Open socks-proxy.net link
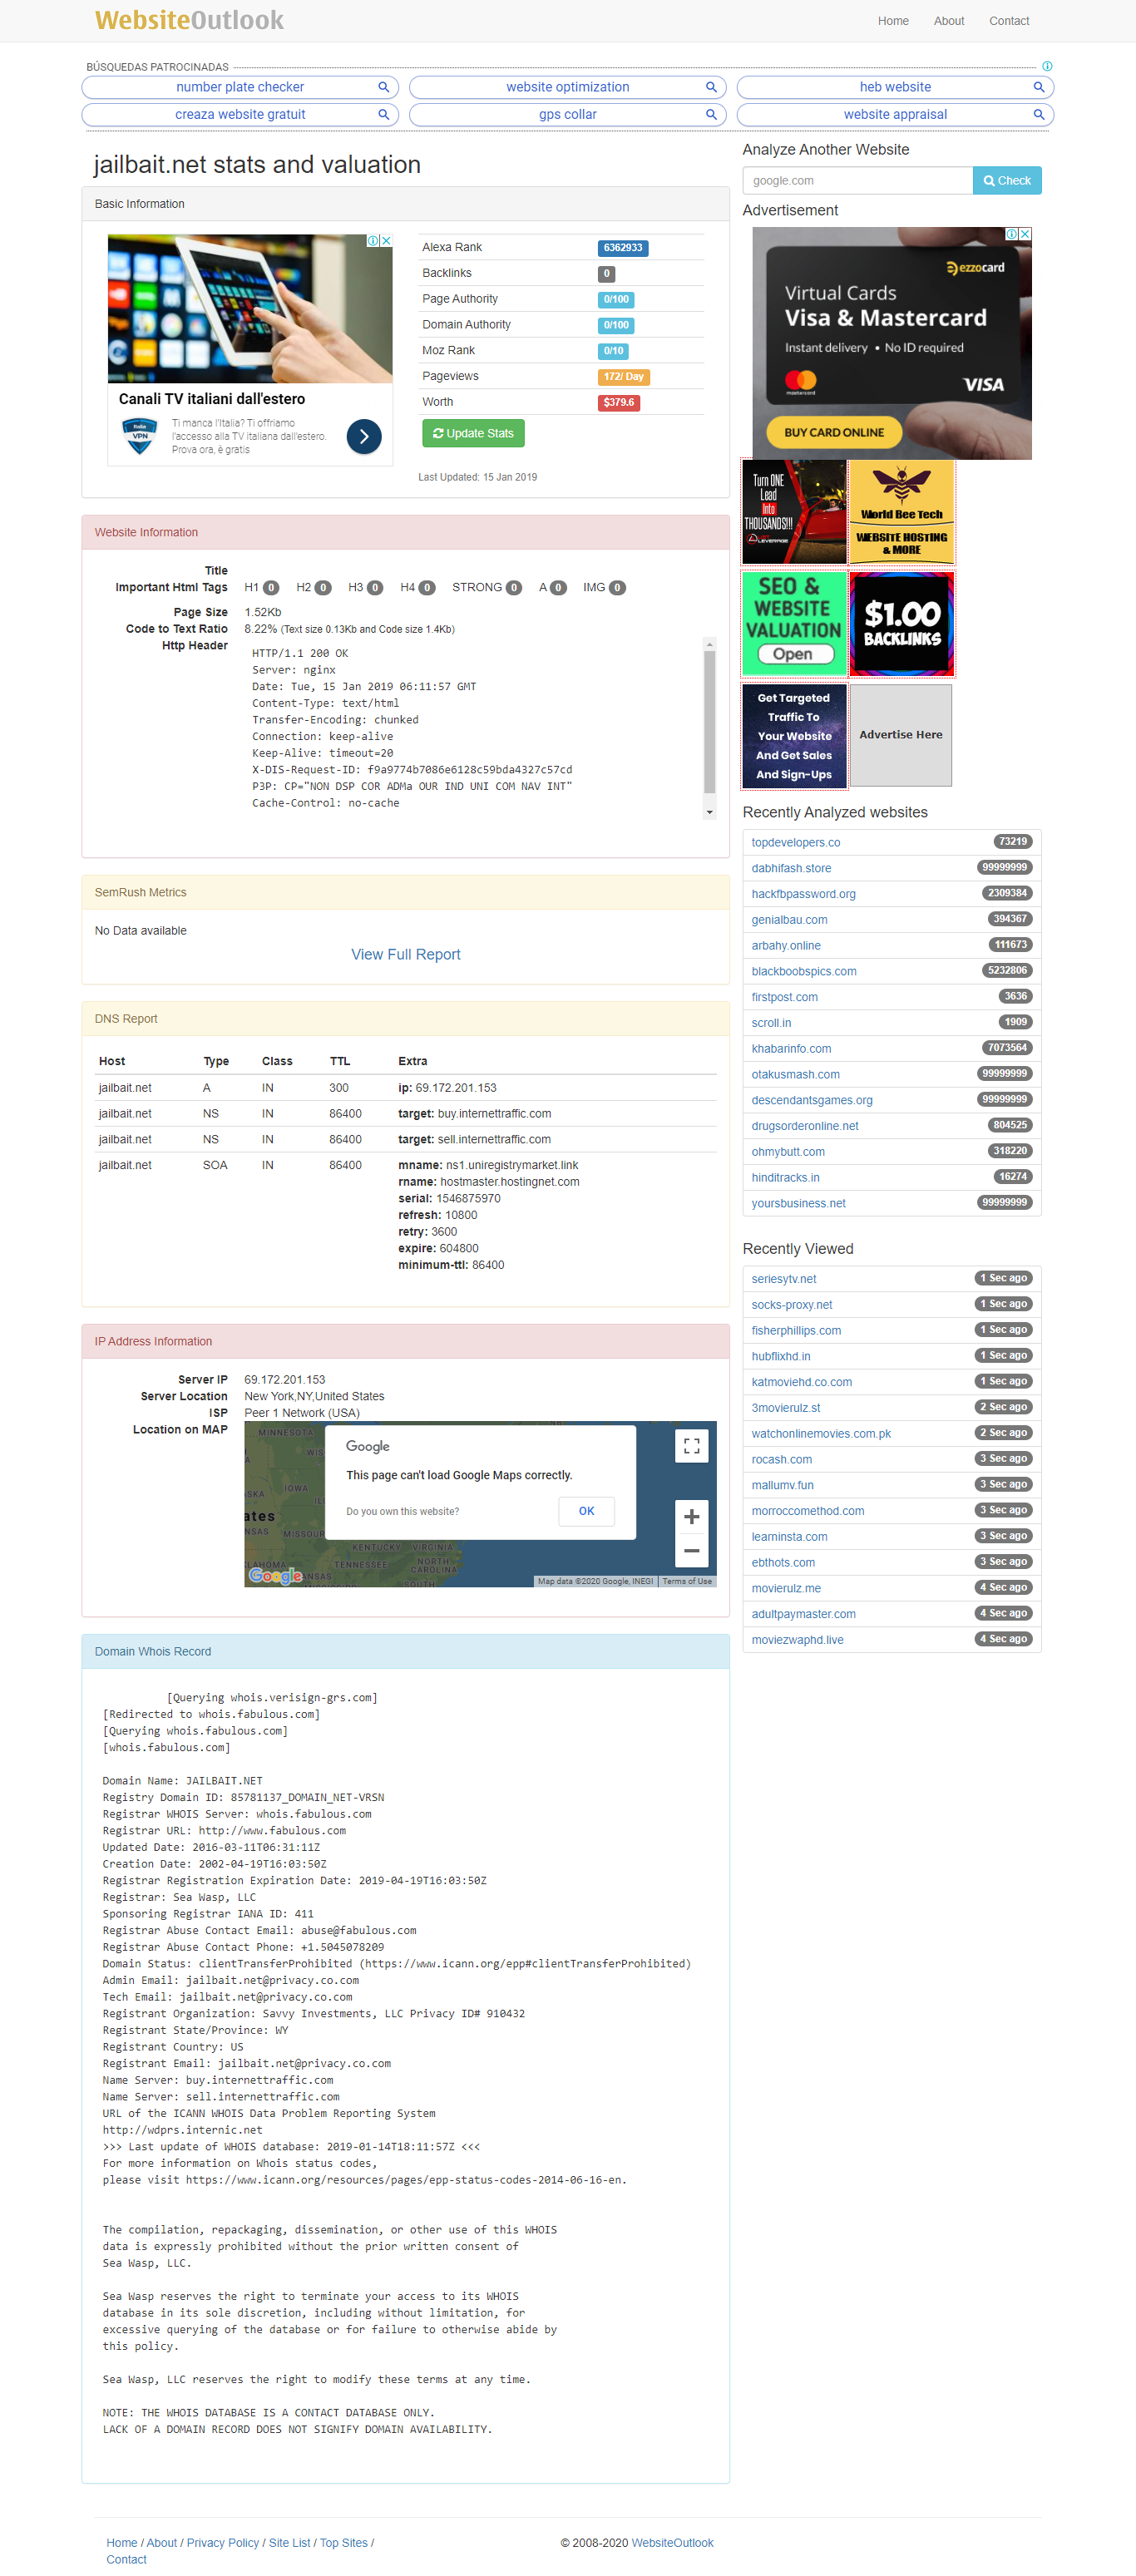1136x2576 pixels. (791, 1305)
